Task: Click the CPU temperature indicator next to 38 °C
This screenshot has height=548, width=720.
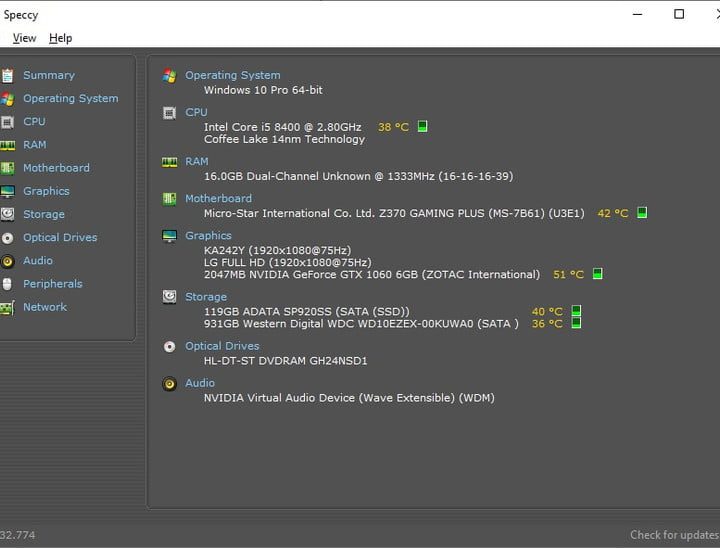Action: 422,126
